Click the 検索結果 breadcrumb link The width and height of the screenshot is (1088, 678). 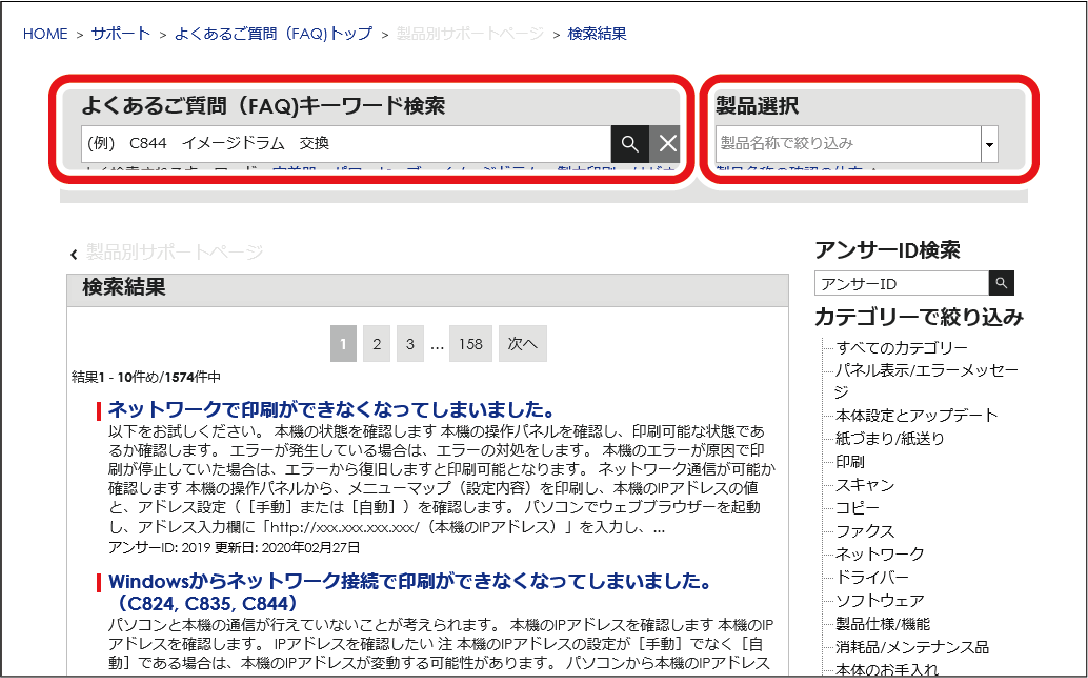click(597, 34)
